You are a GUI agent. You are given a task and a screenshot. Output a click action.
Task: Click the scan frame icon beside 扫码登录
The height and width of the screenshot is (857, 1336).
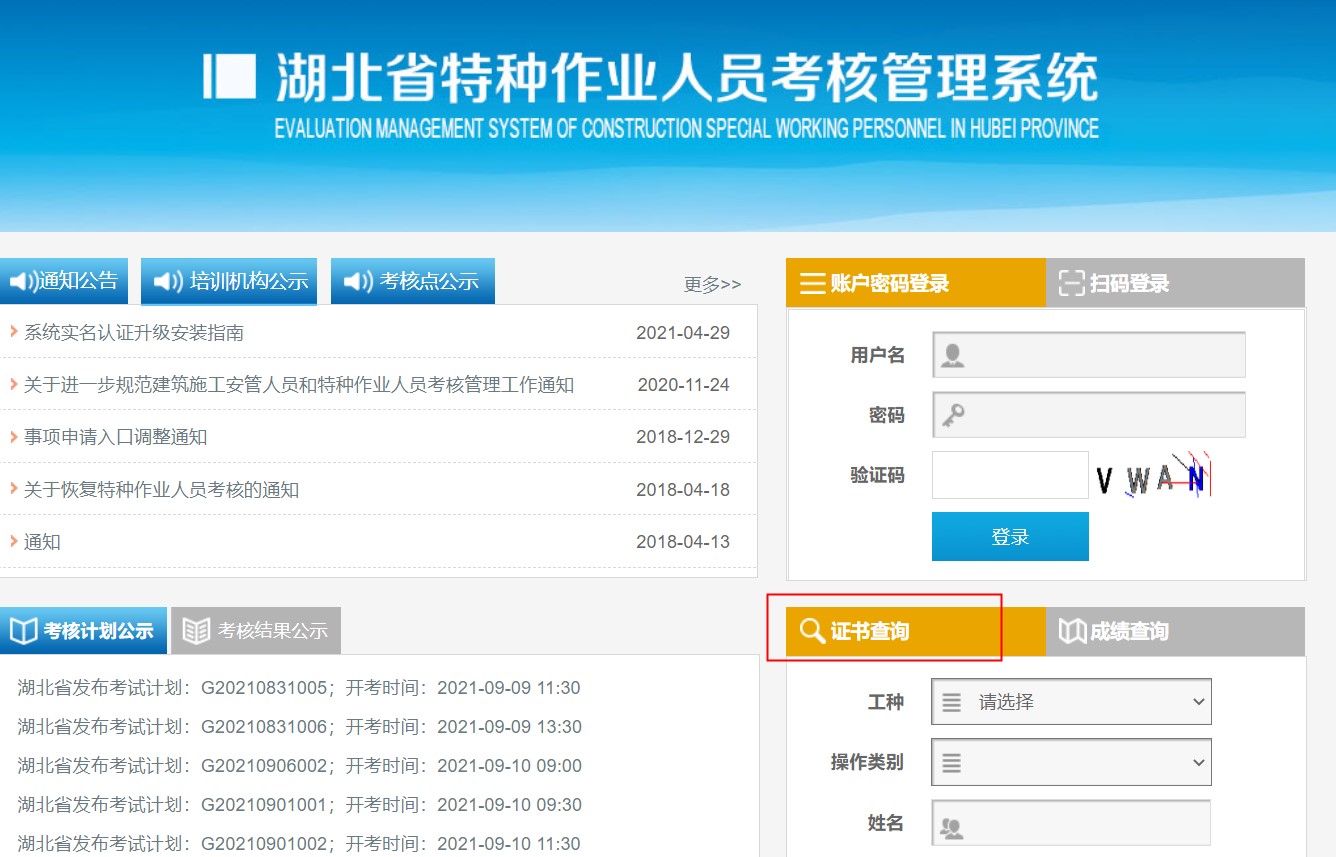point(1071,283)
